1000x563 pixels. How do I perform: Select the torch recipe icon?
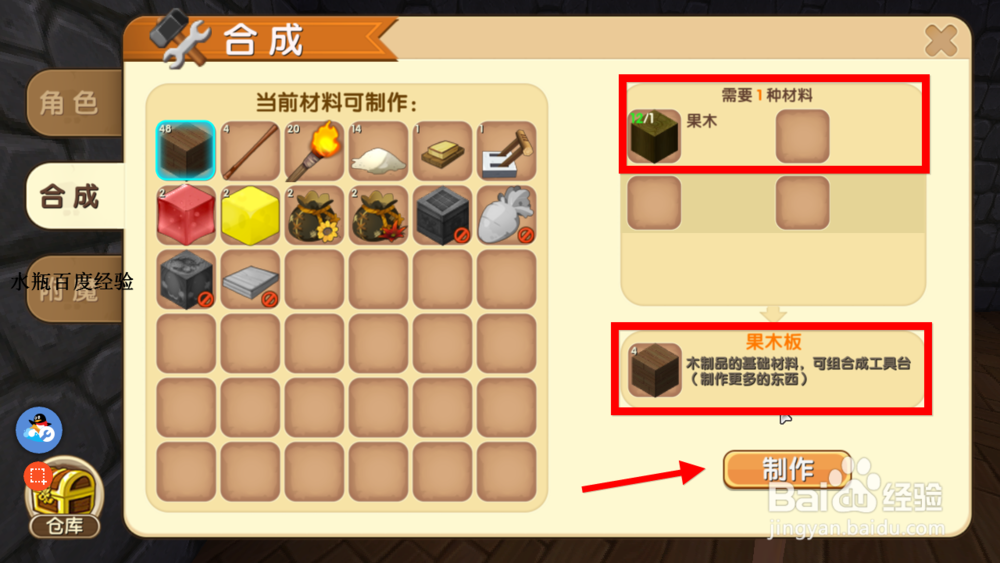[314, 150]
